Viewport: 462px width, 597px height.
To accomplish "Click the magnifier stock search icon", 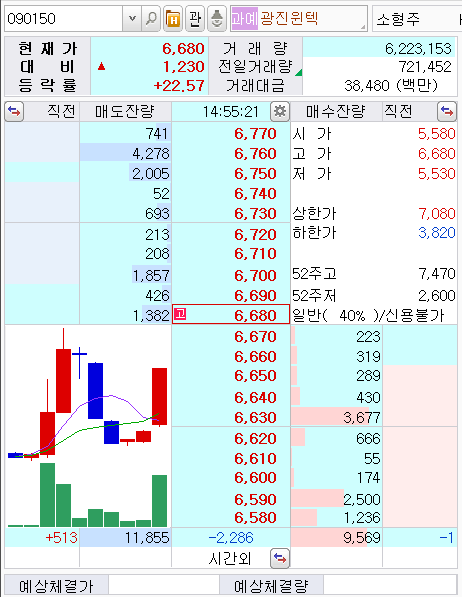I will [151, 18].
